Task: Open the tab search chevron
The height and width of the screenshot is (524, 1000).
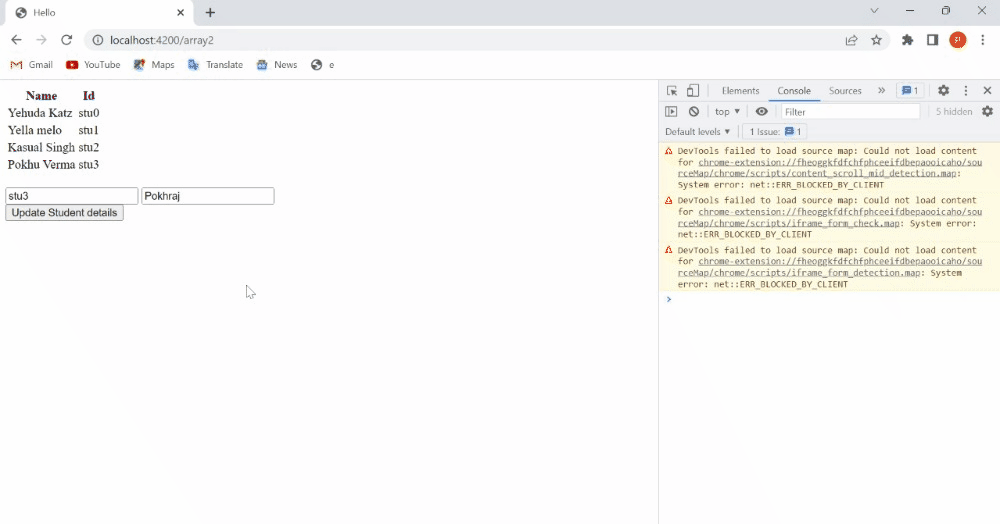Action: pyautogui.click(x=874, y=11)
